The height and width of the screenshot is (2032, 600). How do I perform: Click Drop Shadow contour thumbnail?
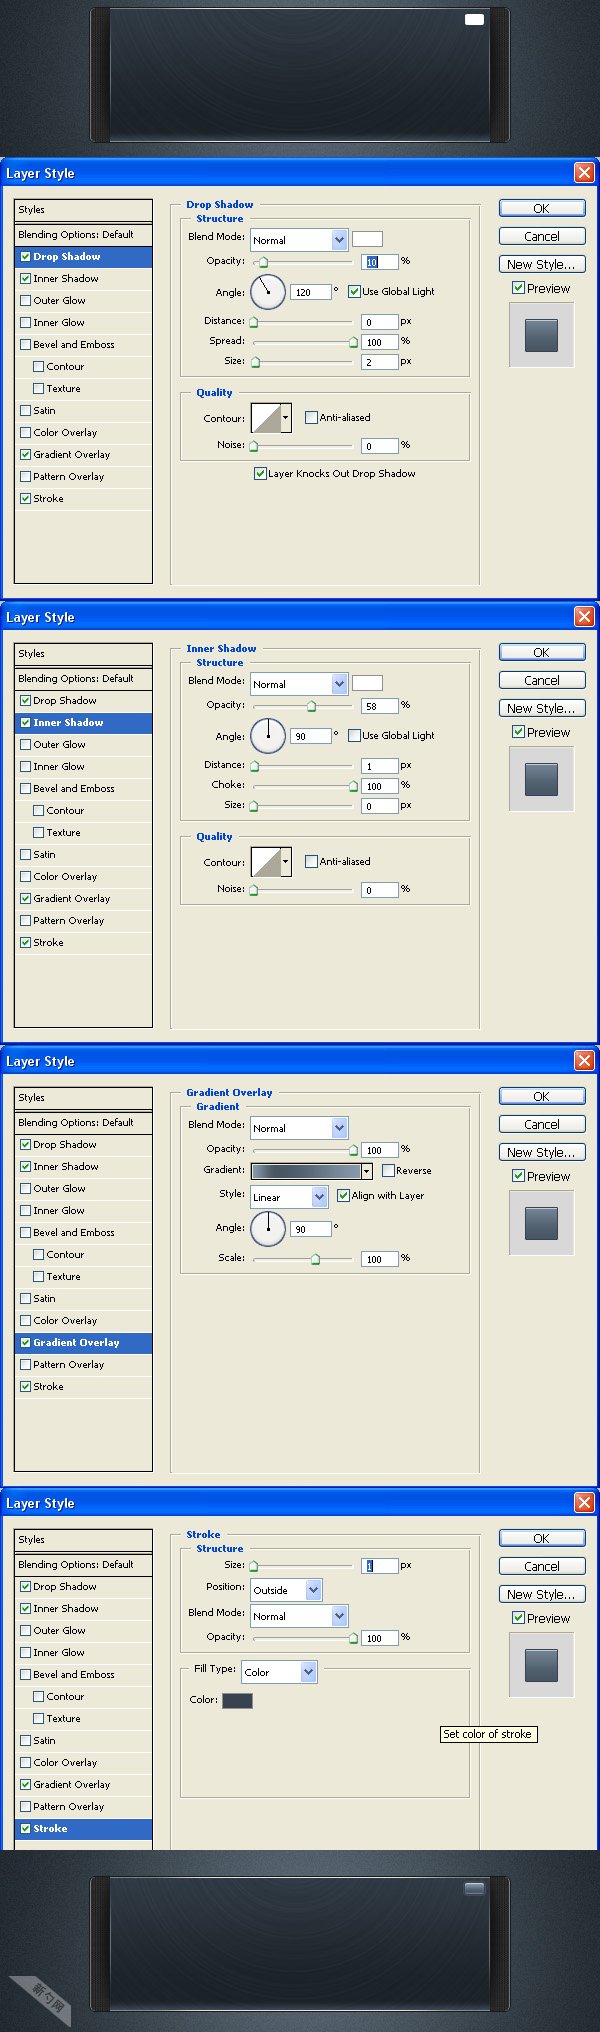click(265, 418)
